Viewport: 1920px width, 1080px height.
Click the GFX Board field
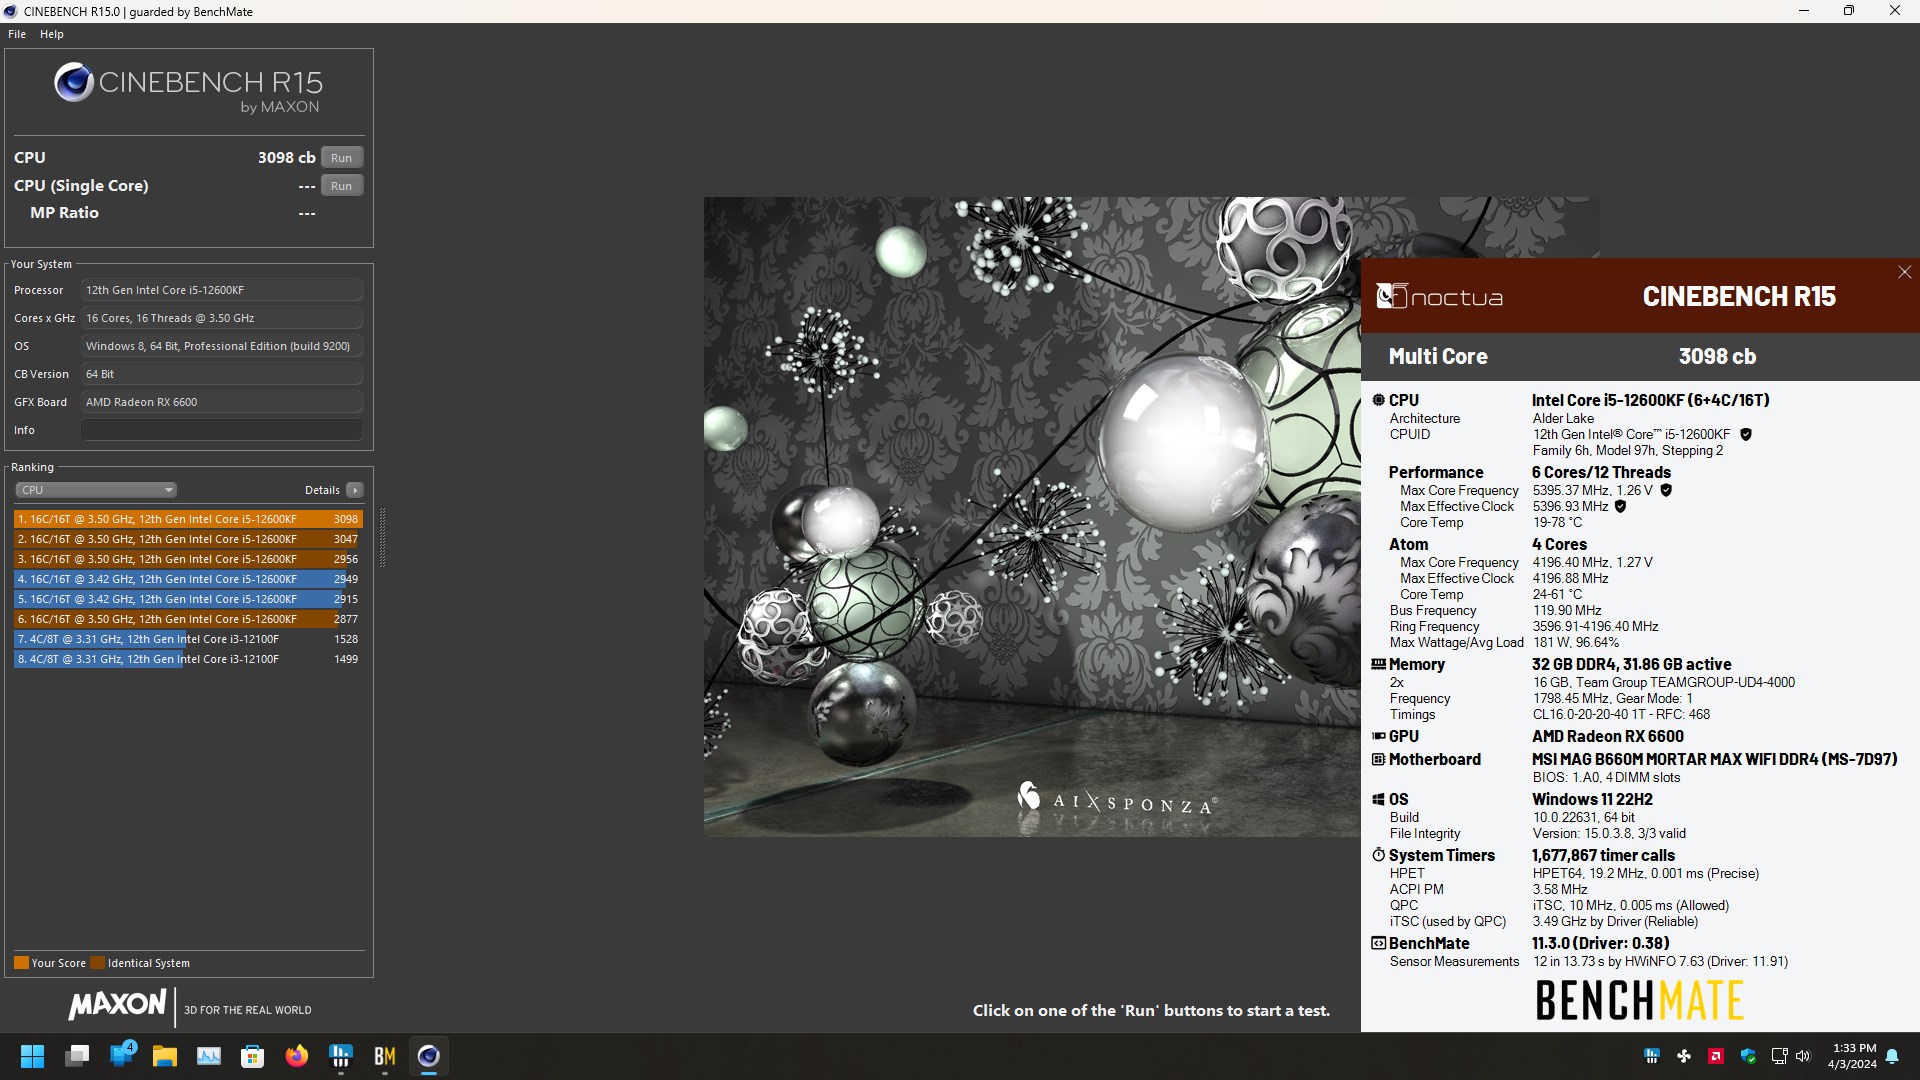tap(221, 402)
